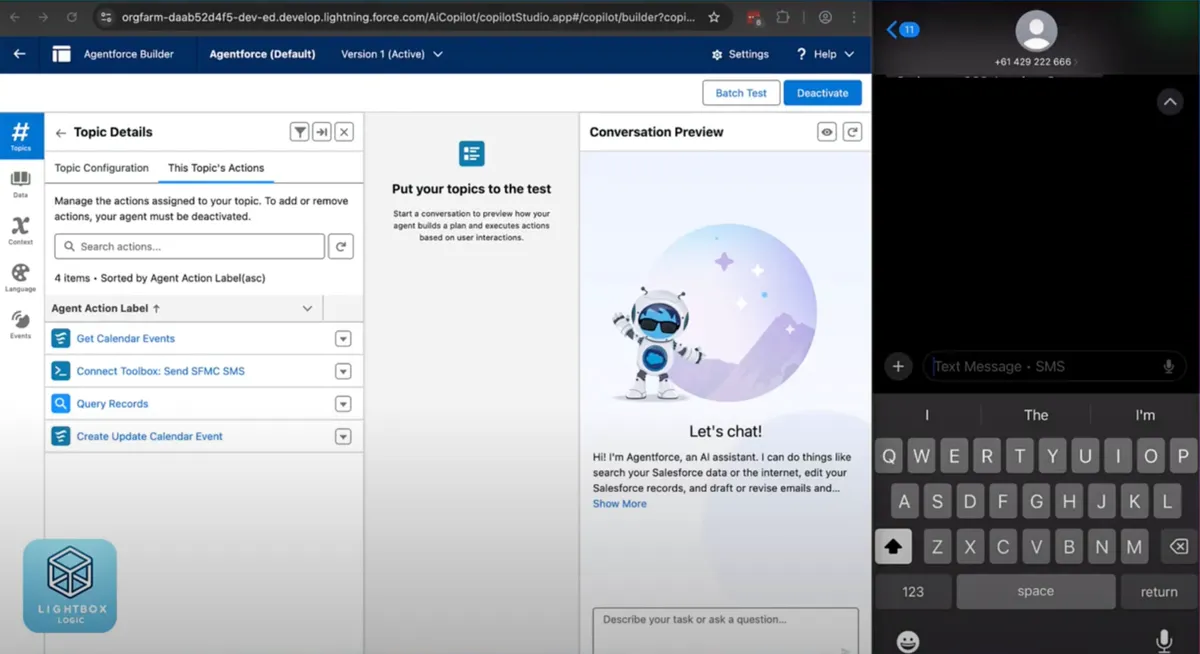Reset the Conversation Preview with refresh icon
Screen dimensions: 1200x654
(x=852, y=132)
